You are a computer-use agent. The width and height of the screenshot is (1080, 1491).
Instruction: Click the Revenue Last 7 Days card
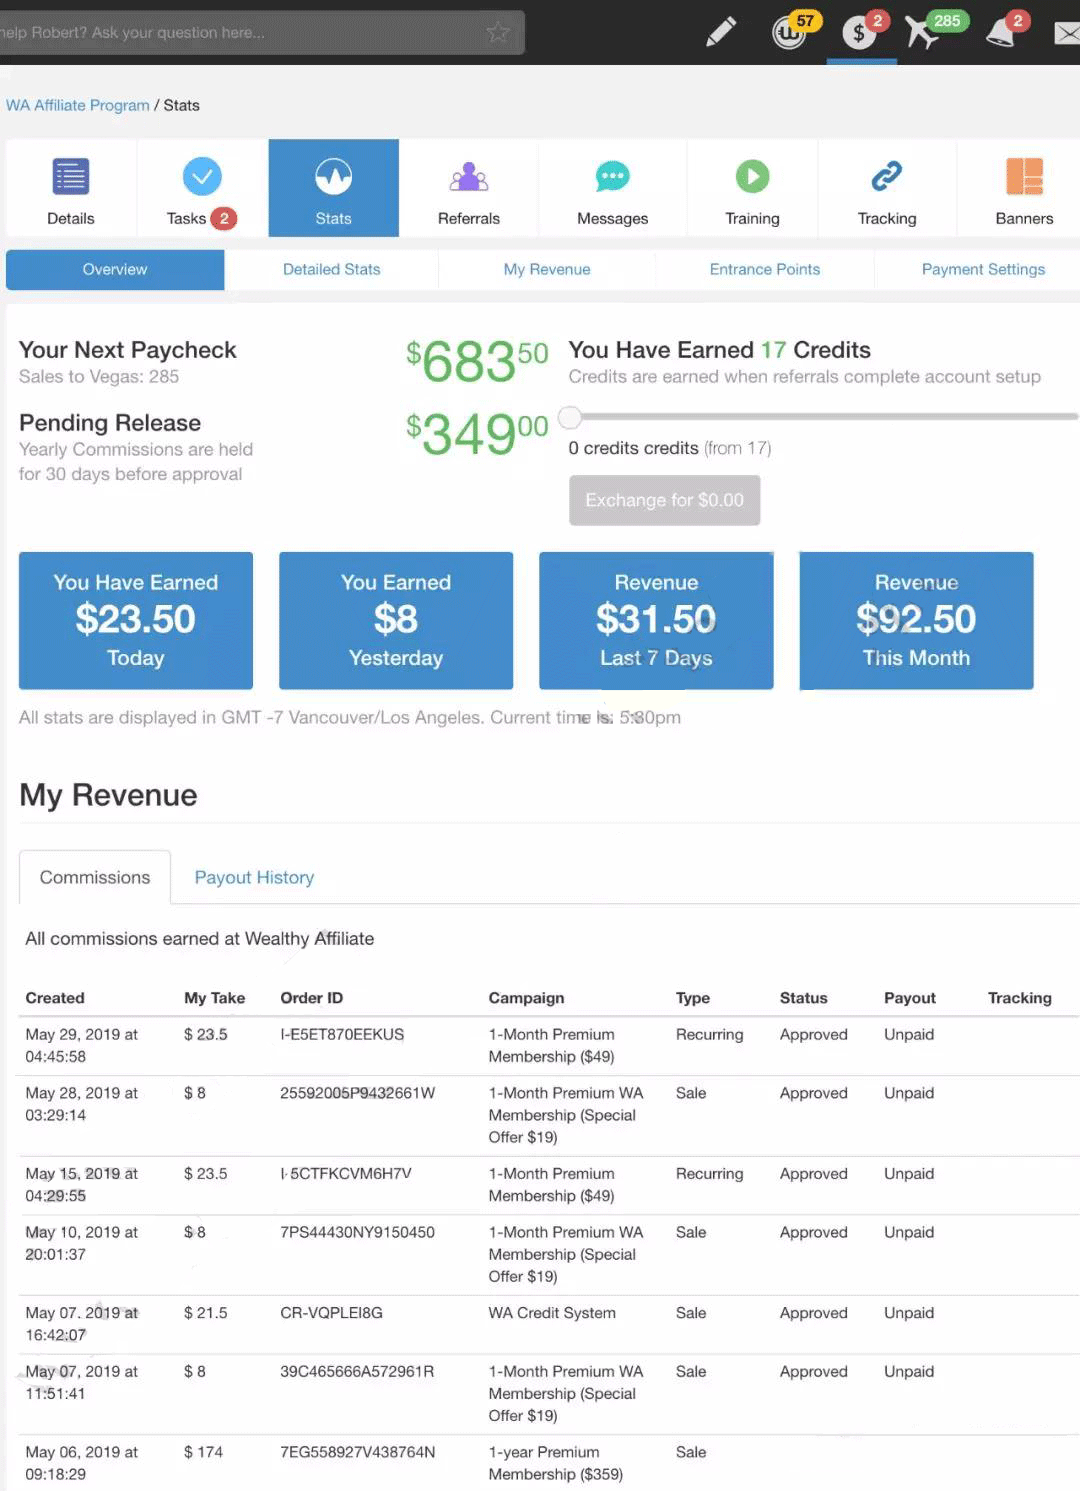[656, 620]
